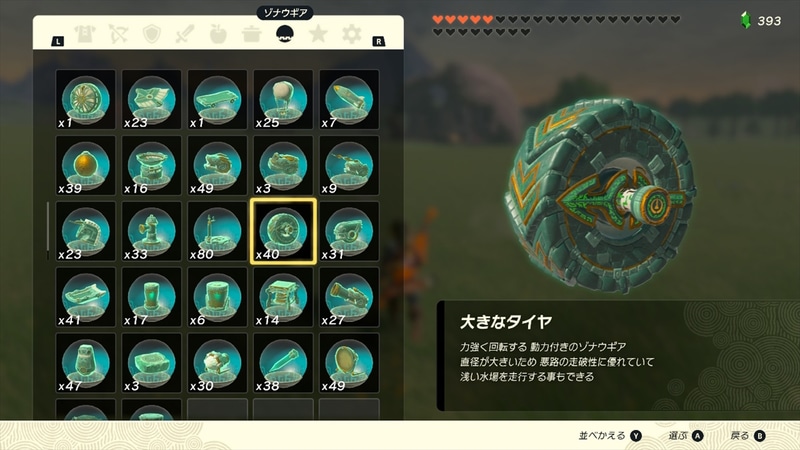This screenshot has width=800, height=450.
Task: Select the Zonai fan item x1
Action: [86, 99]
